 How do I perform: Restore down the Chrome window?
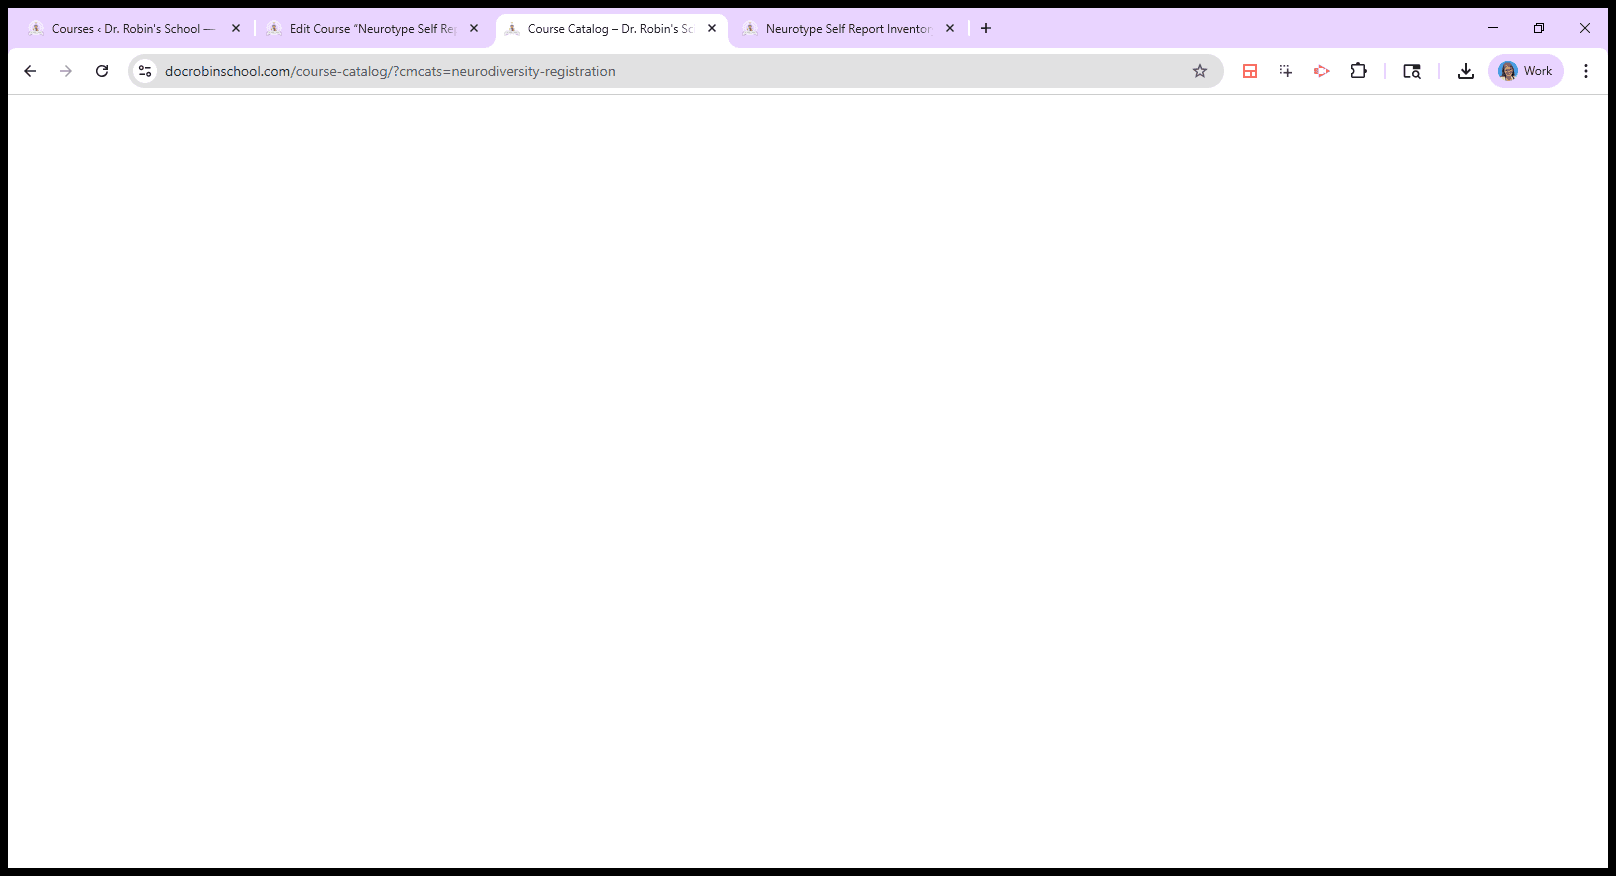[x=1539, y=28]
